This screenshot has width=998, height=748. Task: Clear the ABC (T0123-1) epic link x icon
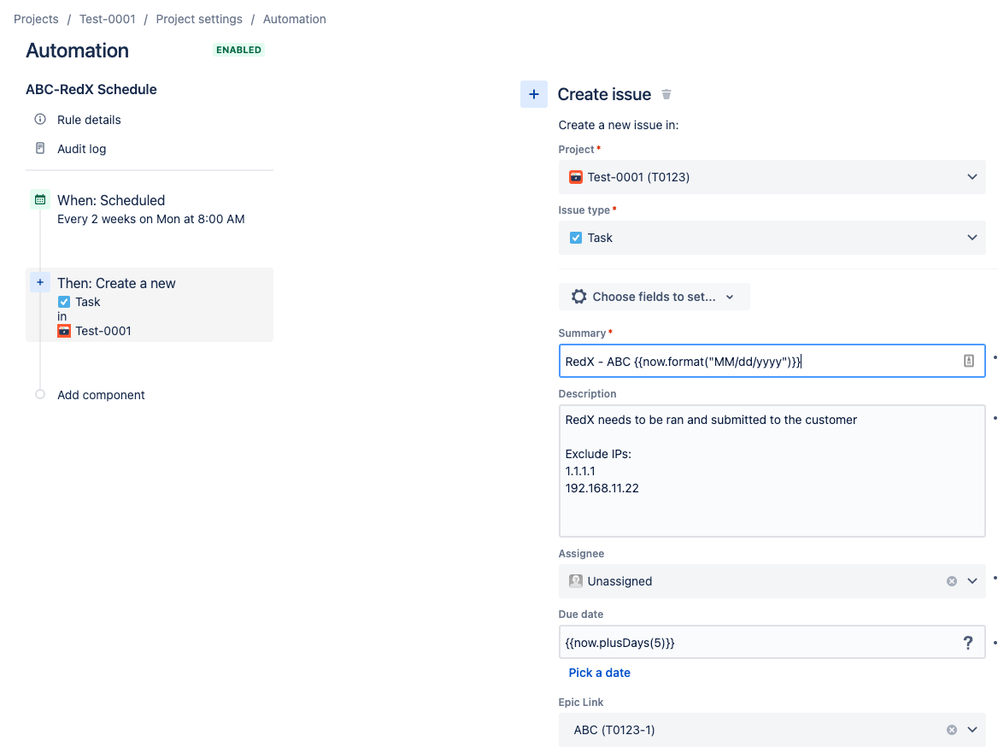pyautogui.click(x=952, y=730)
